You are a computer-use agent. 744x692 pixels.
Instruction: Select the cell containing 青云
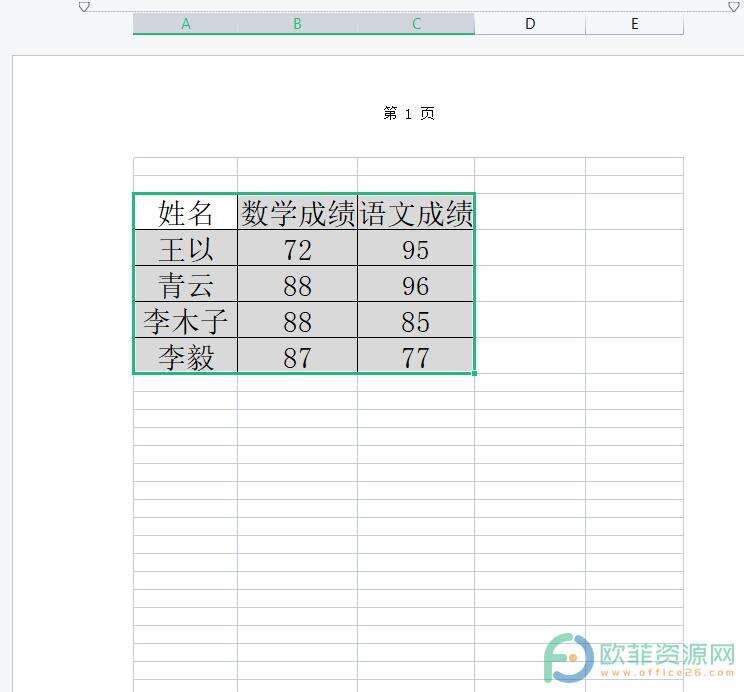coord(186,284)
